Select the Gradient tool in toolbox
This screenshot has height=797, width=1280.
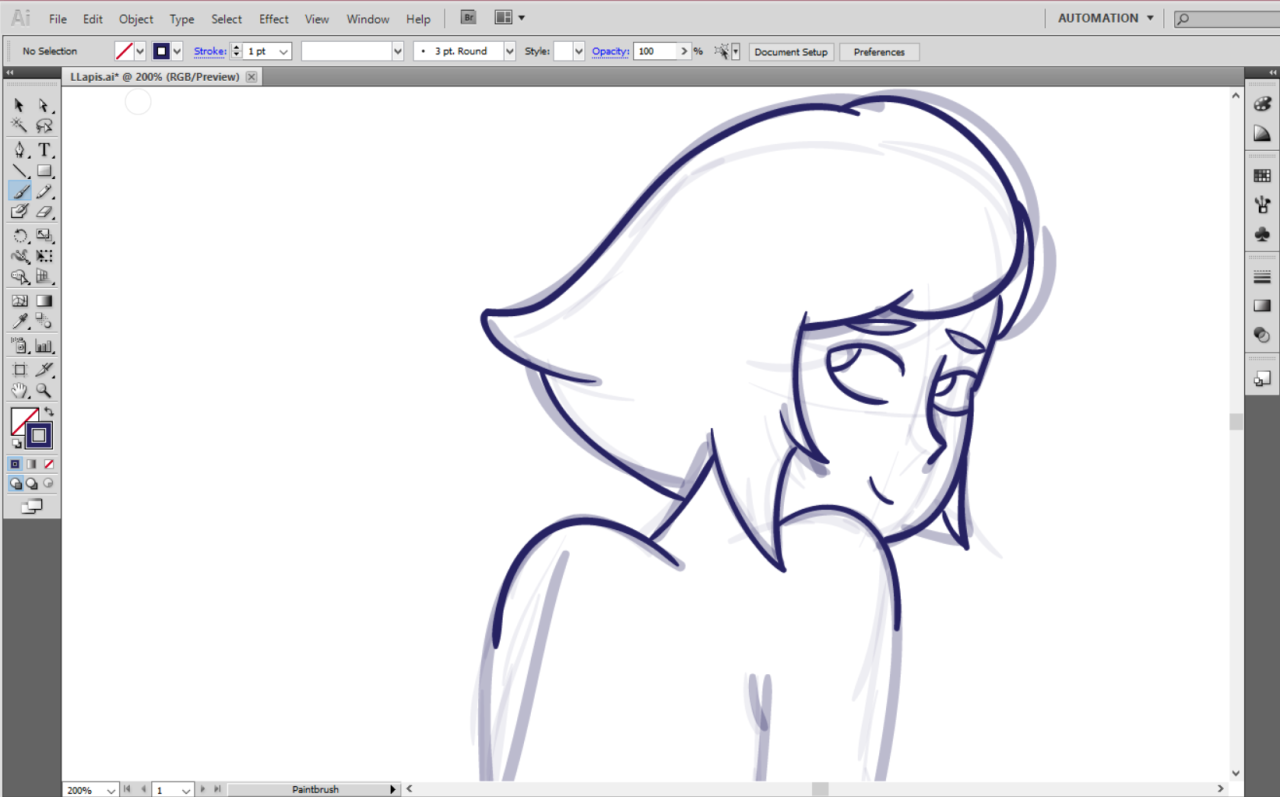[44, 301]
